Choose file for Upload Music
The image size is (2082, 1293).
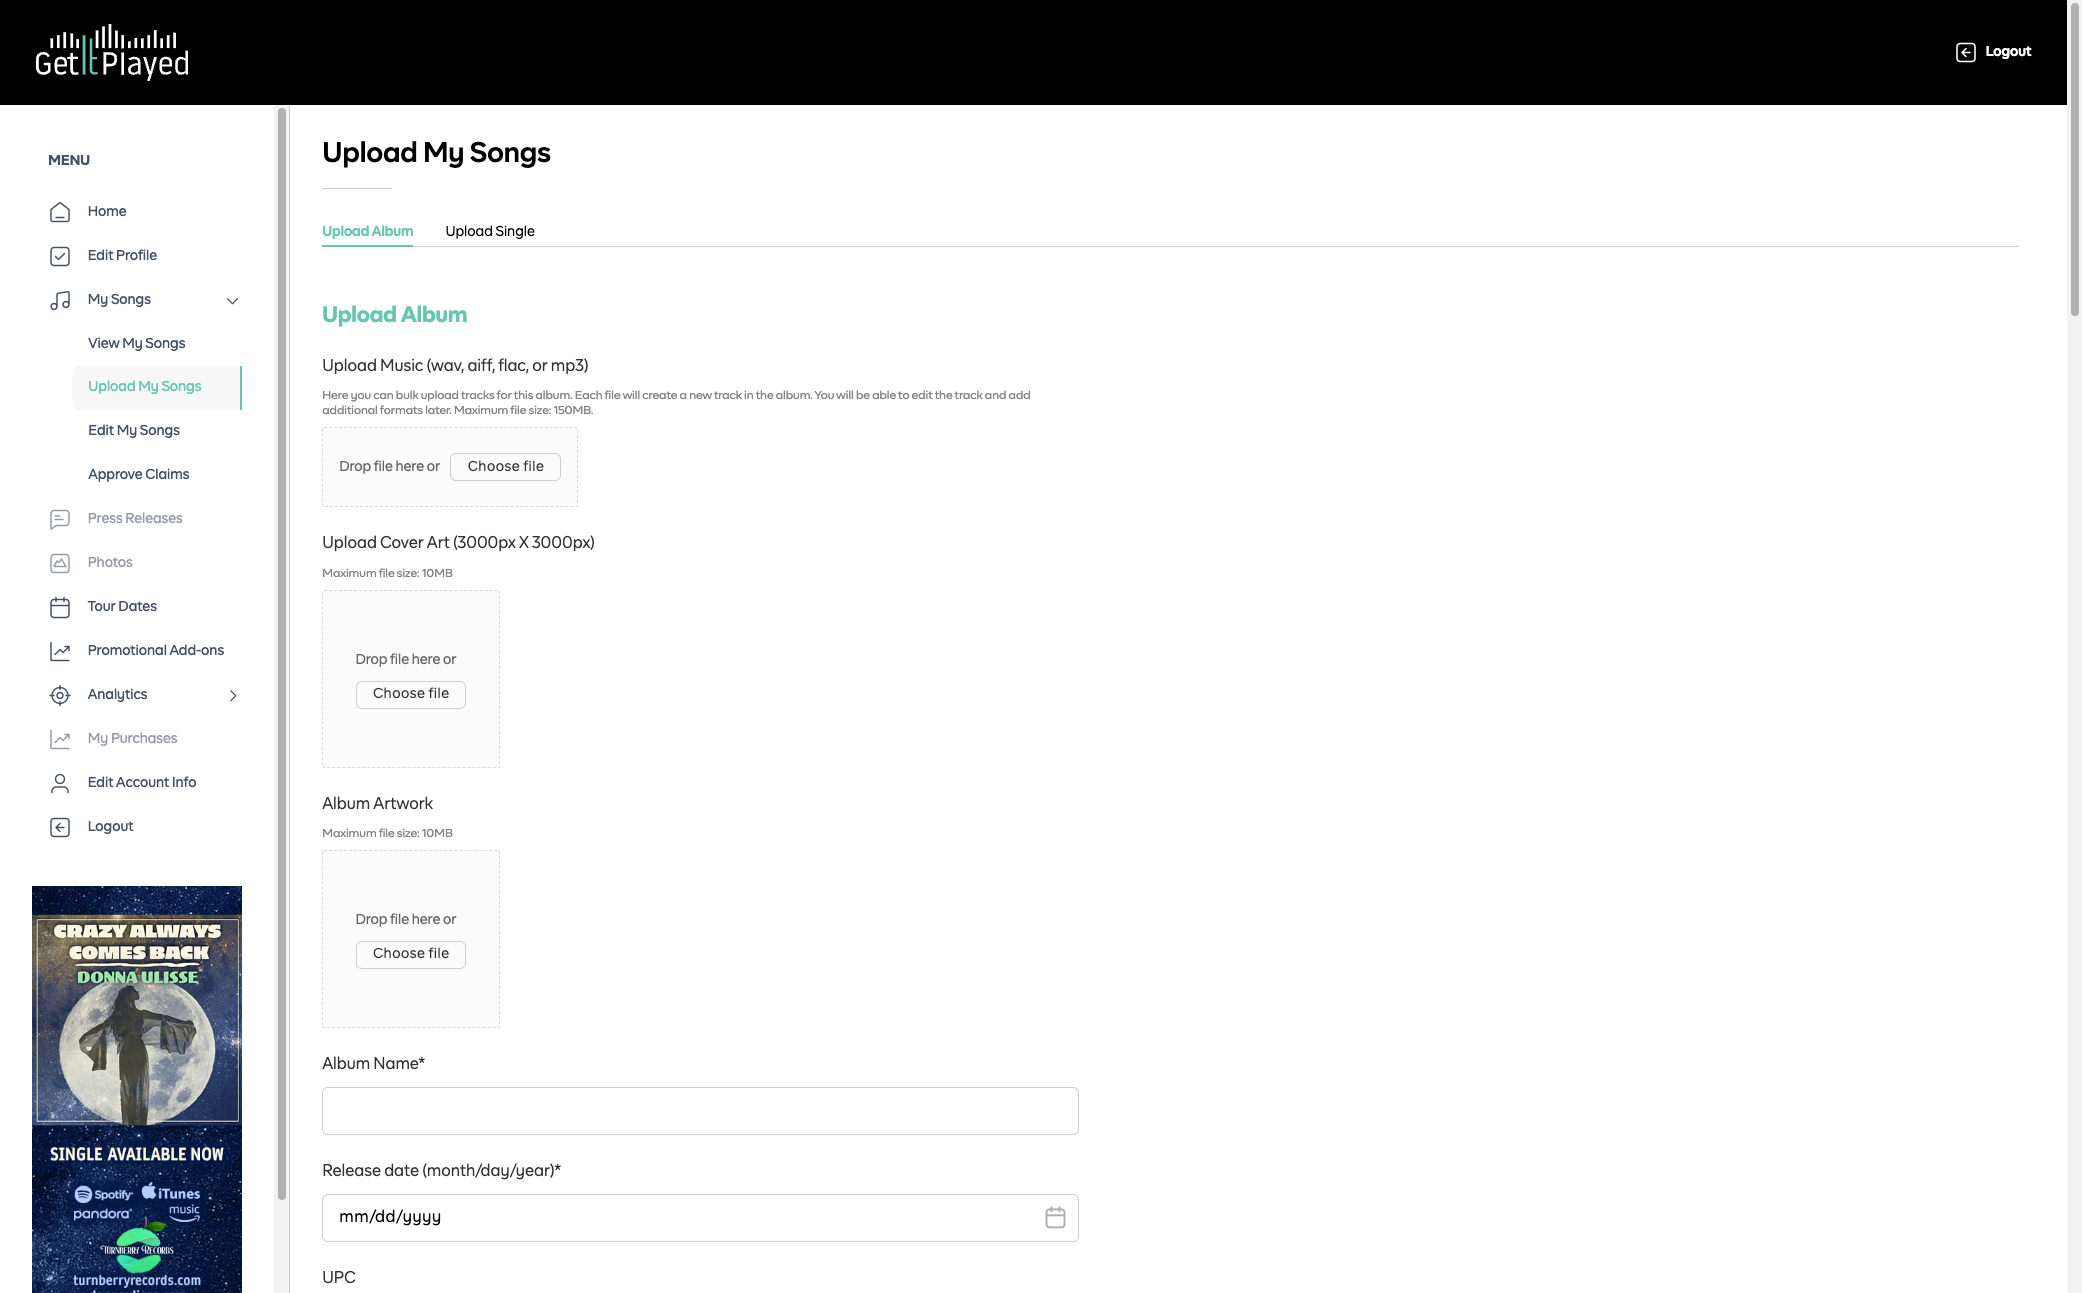click(505, 467)
